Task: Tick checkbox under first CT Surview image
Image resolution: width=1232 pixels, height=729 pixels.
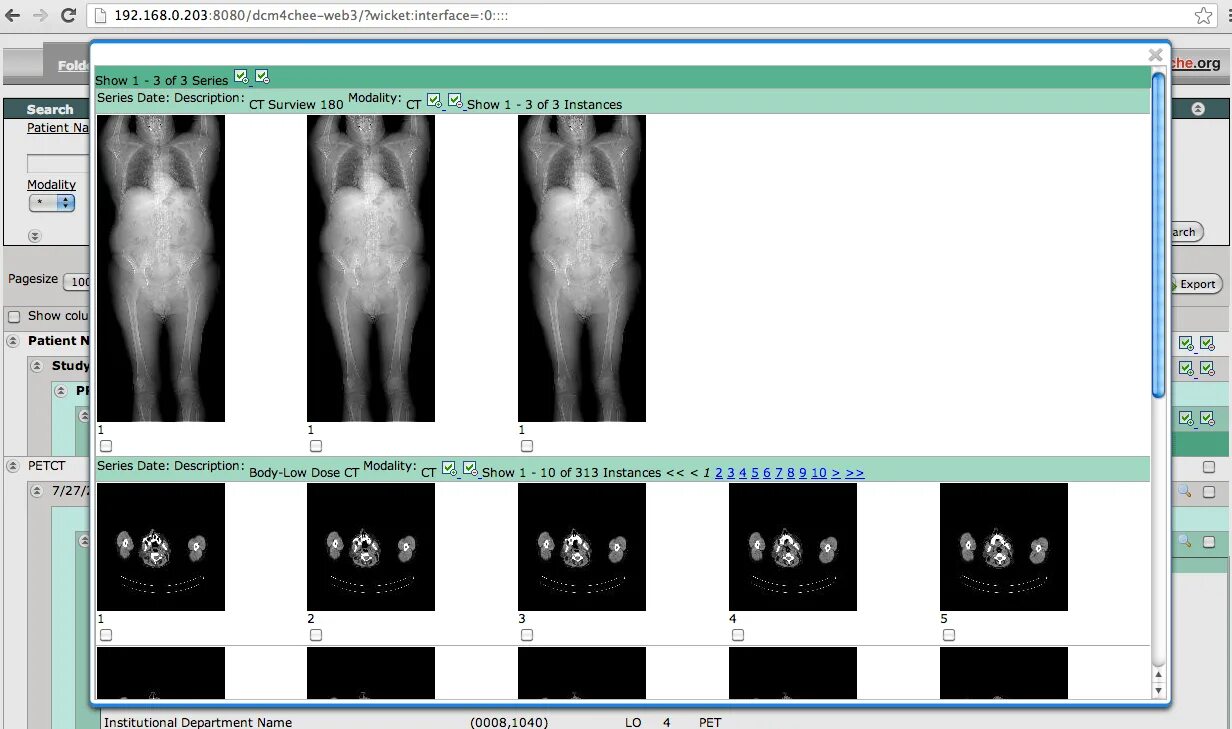Action: point(106,446)
